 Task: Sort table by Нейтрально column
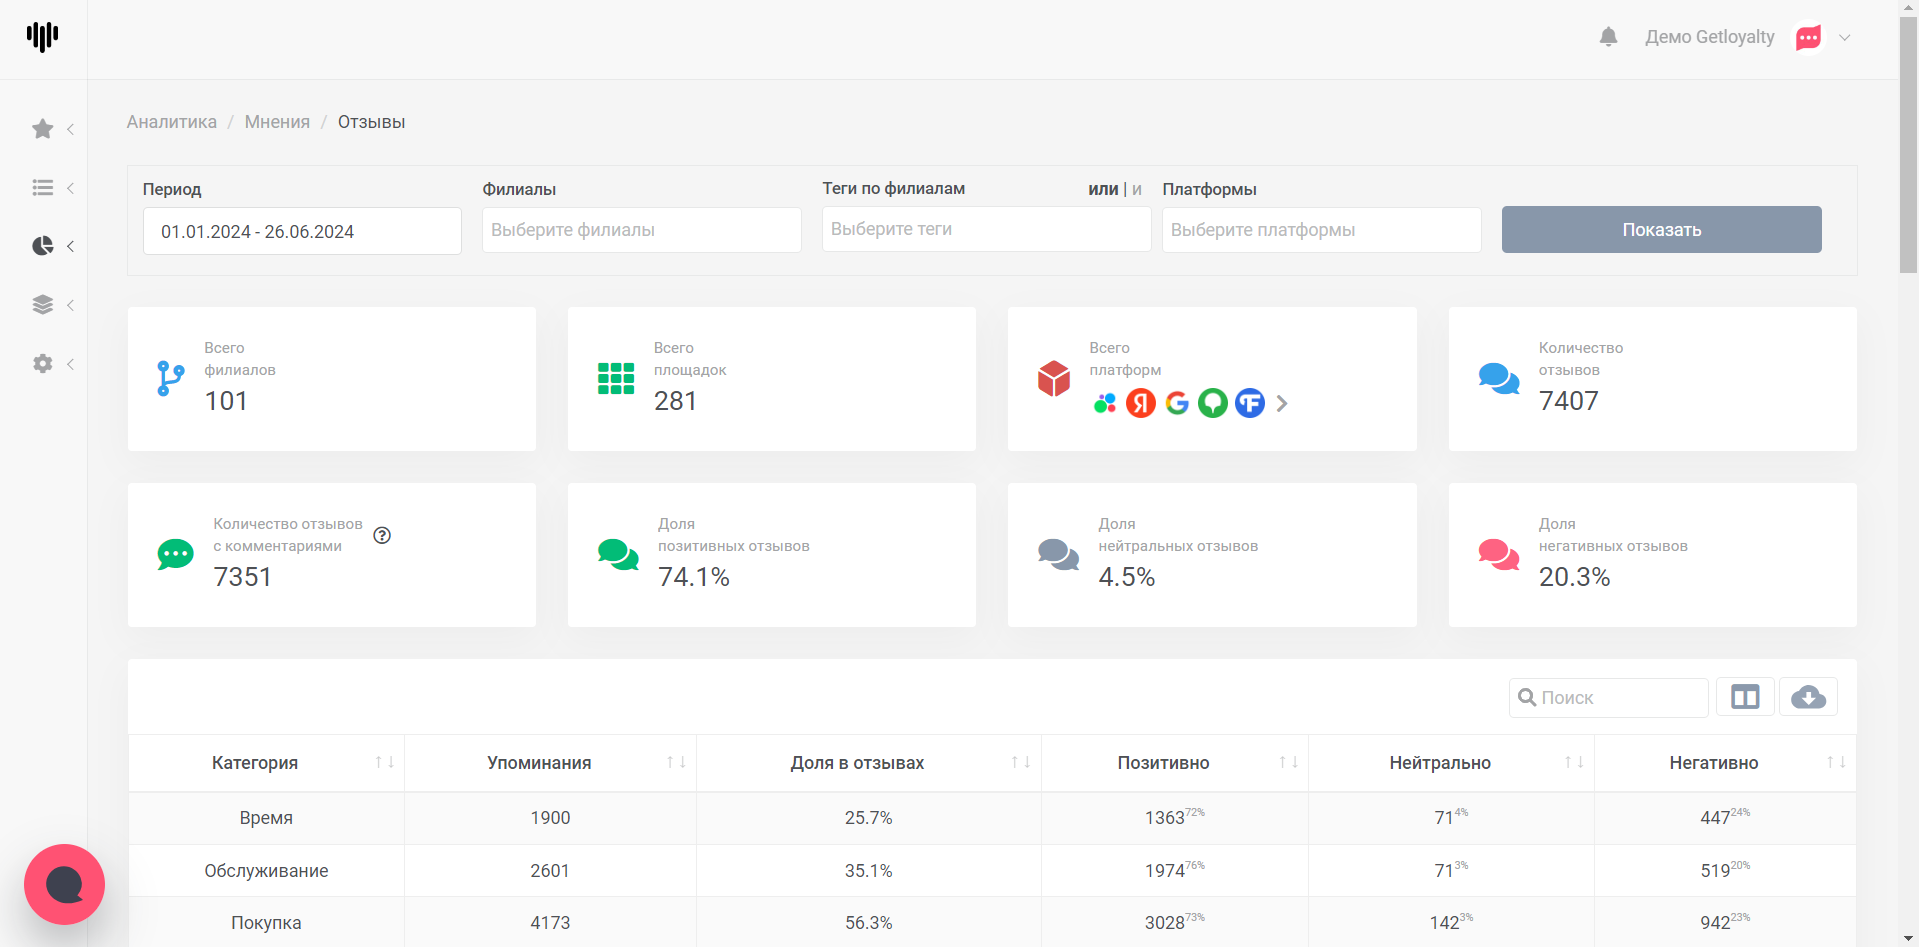(x=1451, y=763)
